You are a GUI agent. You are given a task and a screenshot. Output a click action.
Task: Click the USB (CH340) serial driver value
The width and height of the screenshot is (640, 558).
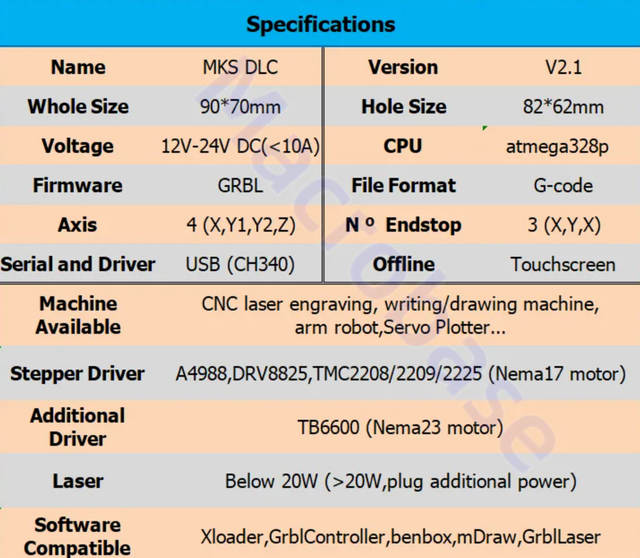[x=240, y=265]
